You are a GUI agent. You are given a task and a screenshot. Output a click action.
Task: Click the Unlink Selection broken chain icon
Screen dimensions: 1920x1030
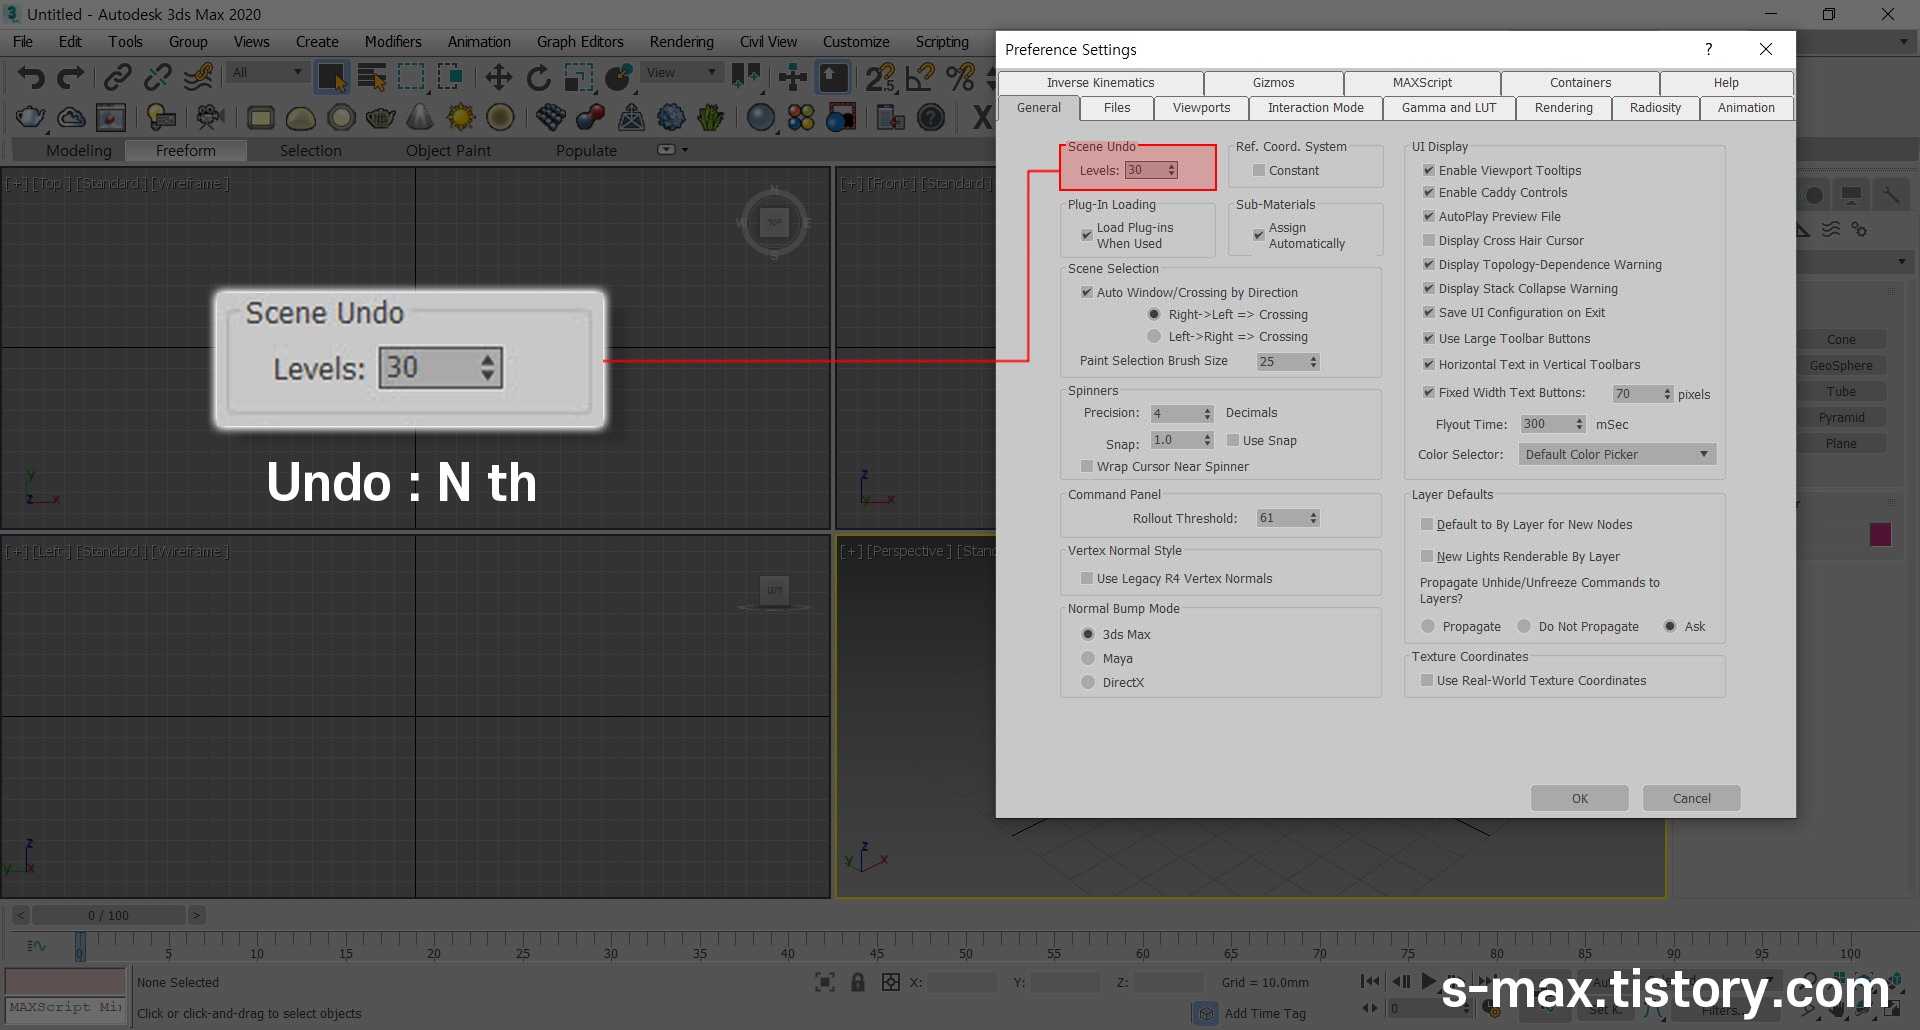click(158, 77)
